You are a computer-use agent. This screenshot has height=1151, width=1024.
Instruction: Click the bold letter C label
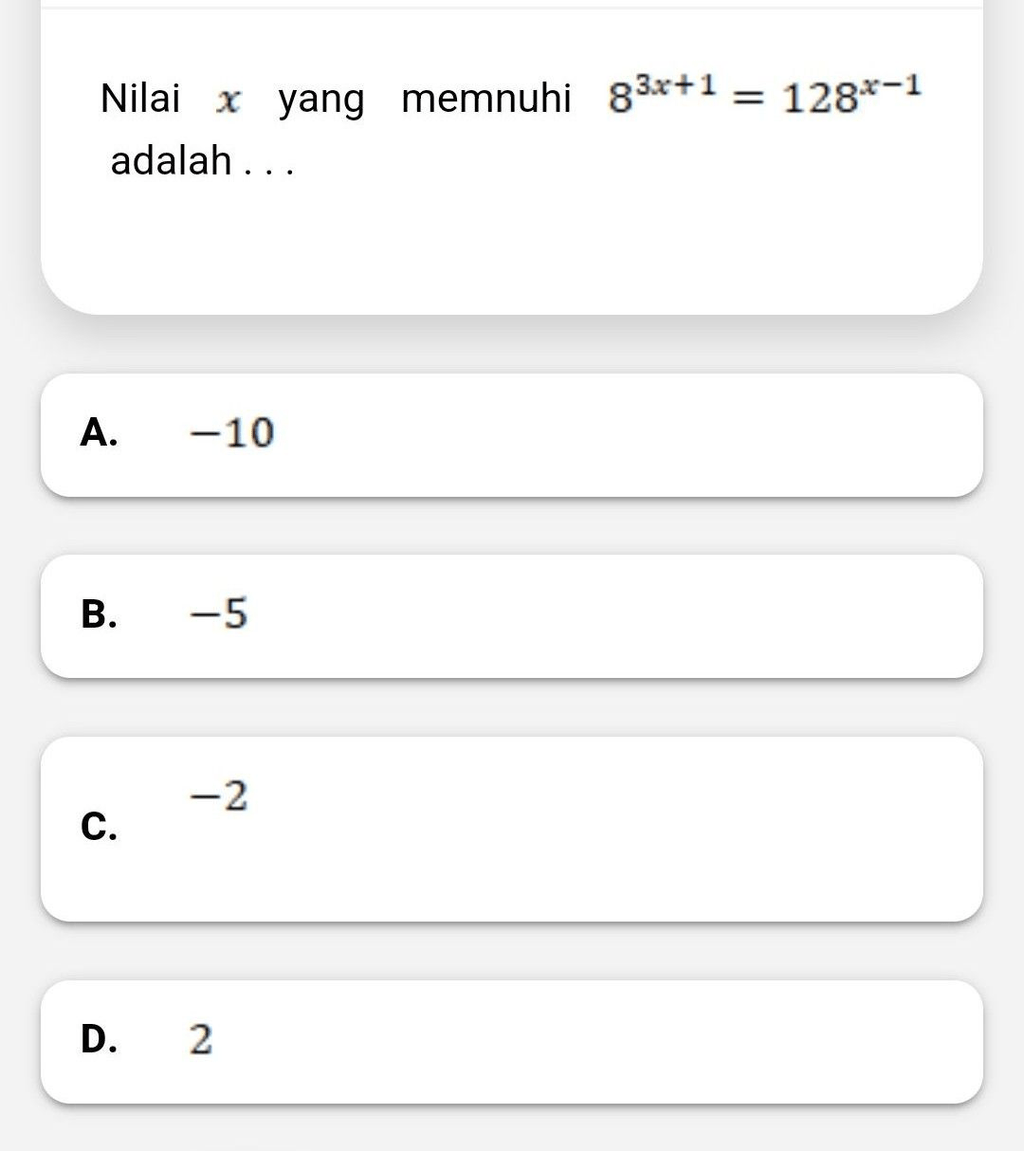(x=99, y=826)
